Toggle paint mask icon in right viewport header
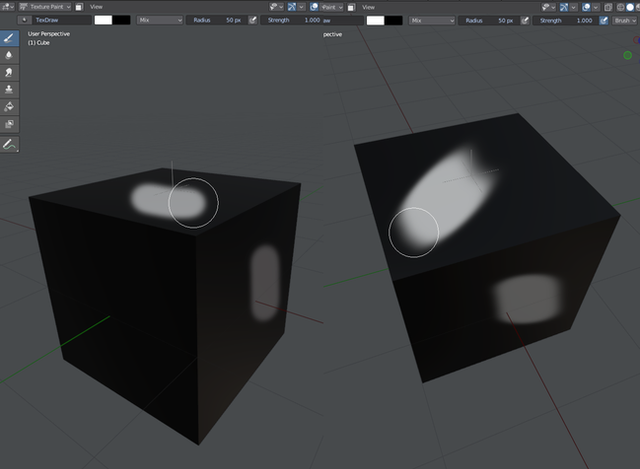Screen dimensions: 640x469 pos(351,7)
